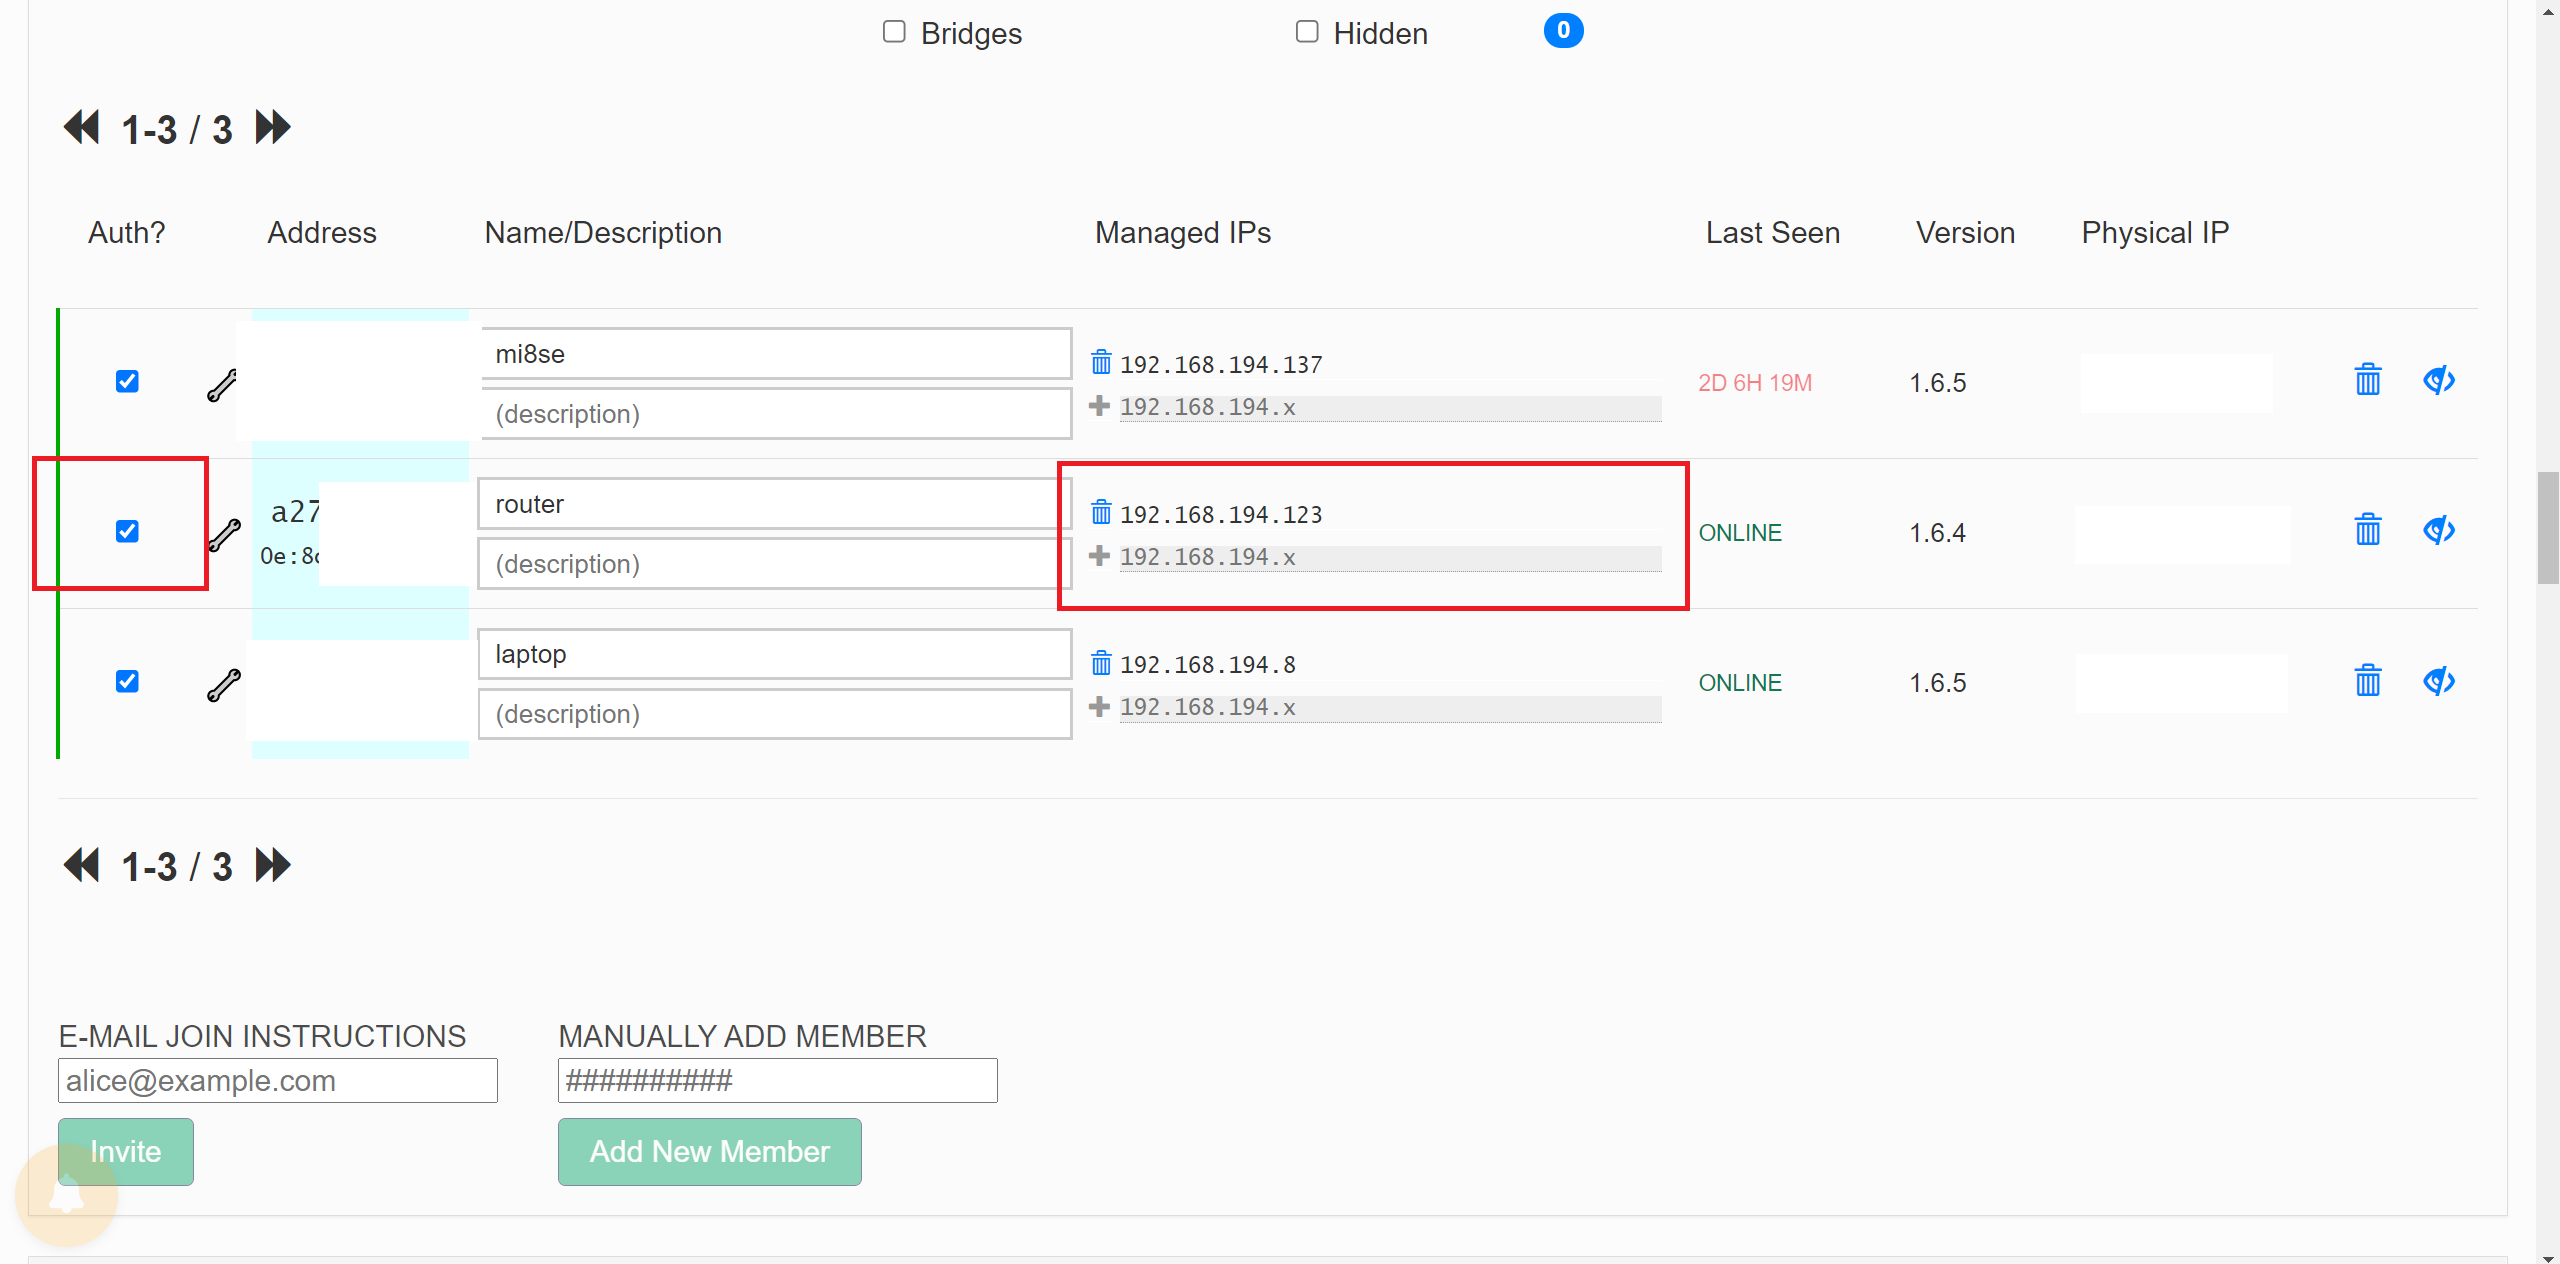Viewport: 2560px width, 1264px height.
Task: Toggle the Bridges checkbox
Action: [894, 32]
